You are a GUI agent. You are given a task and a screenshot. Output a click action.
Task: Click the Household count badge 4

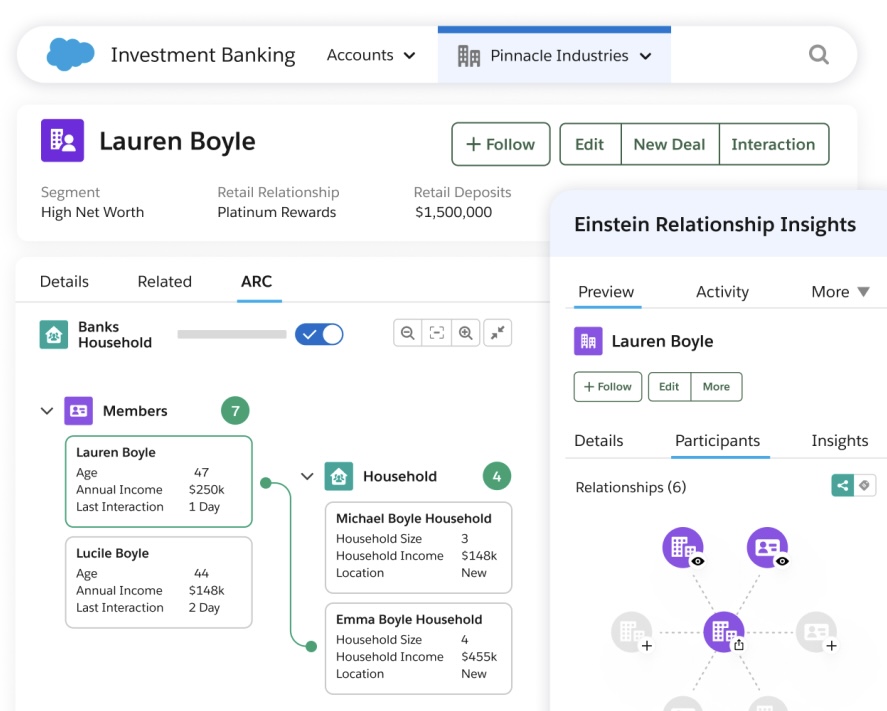coord(497,476)
